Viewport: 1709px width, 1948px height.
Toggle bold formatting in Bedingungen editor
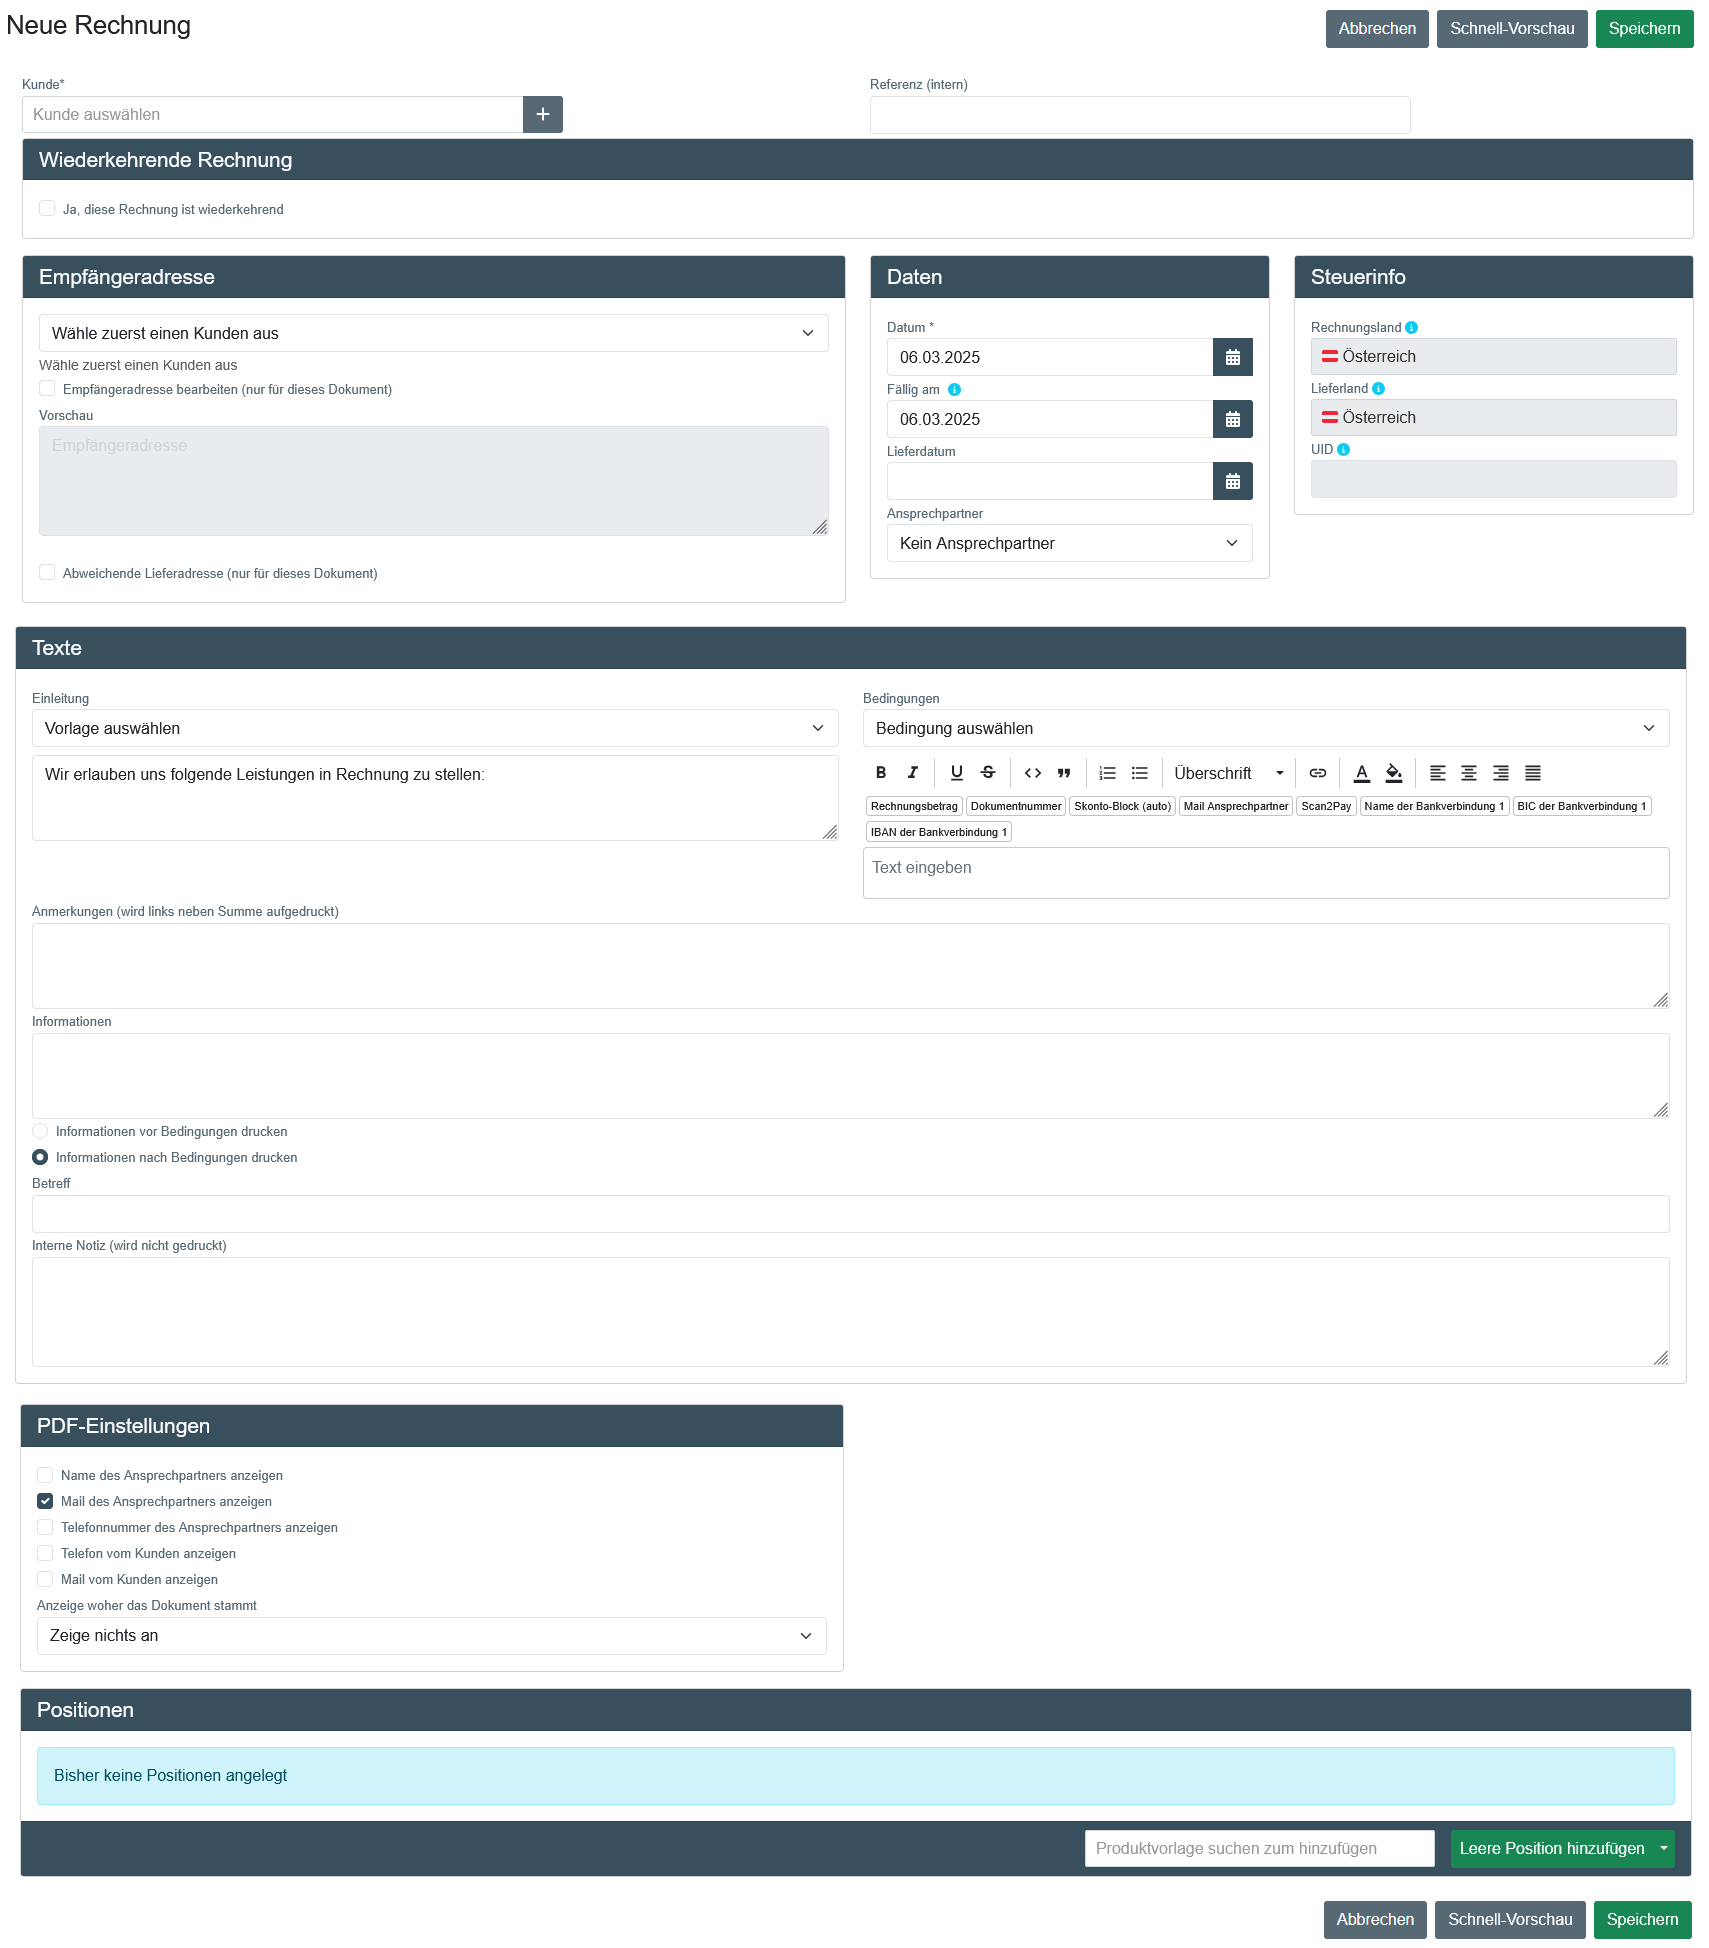point(881,773)
